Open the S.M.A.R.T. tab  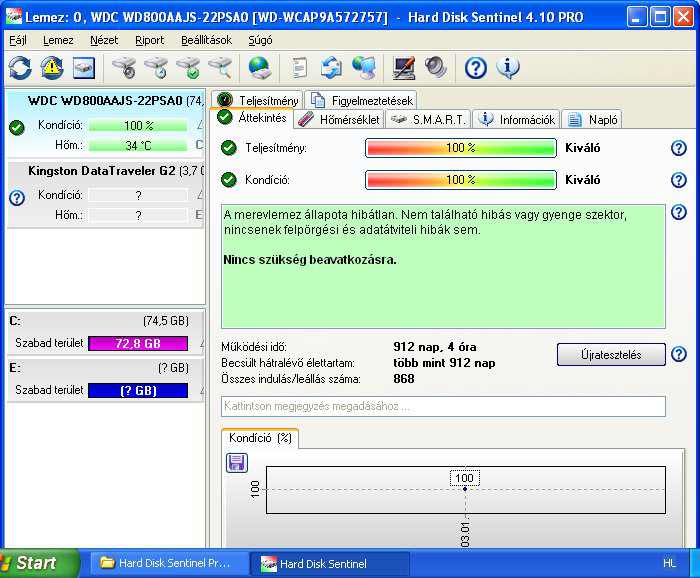pos(428,120)
